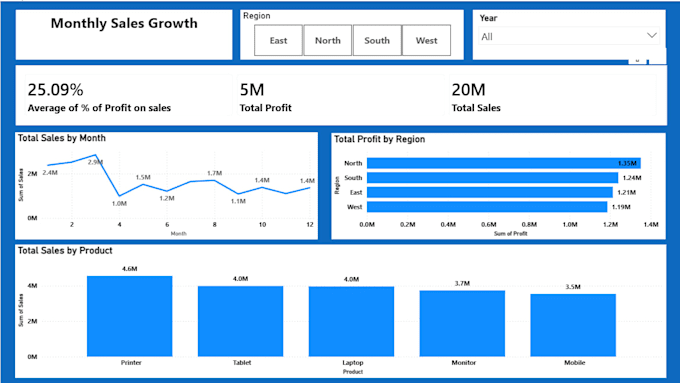The image size is (680, 383).
Task: Click the Mobile bar in sales chart
Action: [x=573, y=325]
